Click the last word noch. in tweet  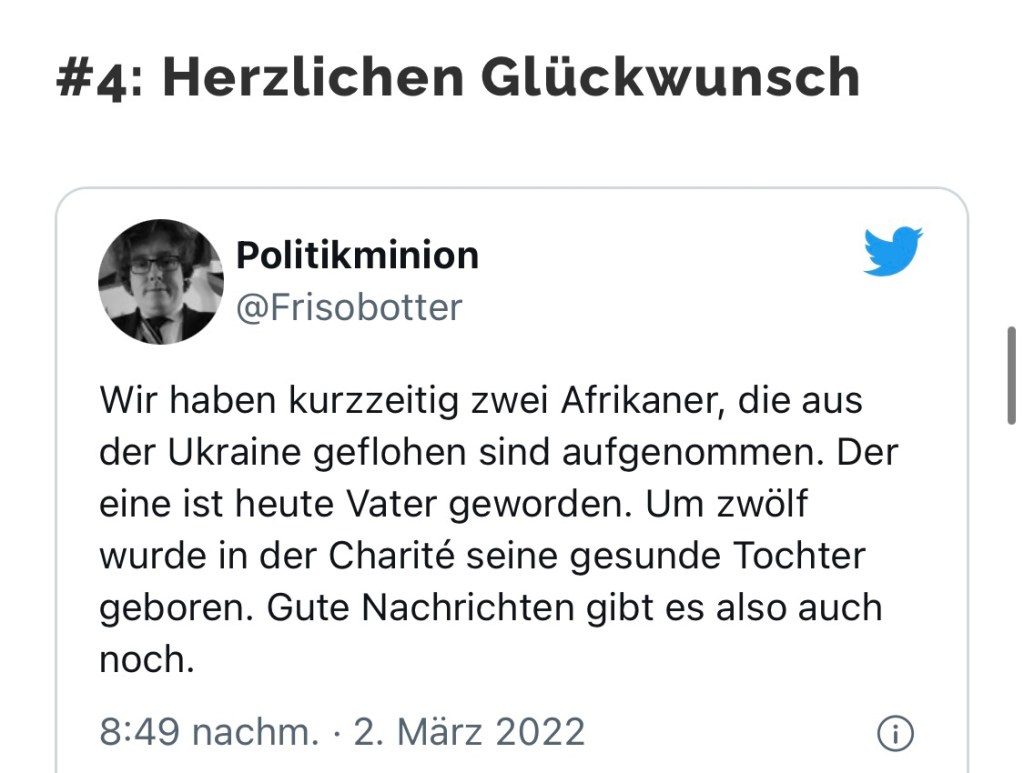(146, 660)
